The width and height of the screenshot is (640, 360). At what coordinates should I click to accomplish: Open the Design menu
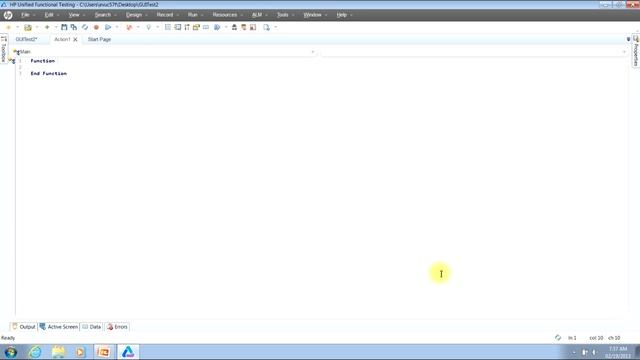coord(133,15)
